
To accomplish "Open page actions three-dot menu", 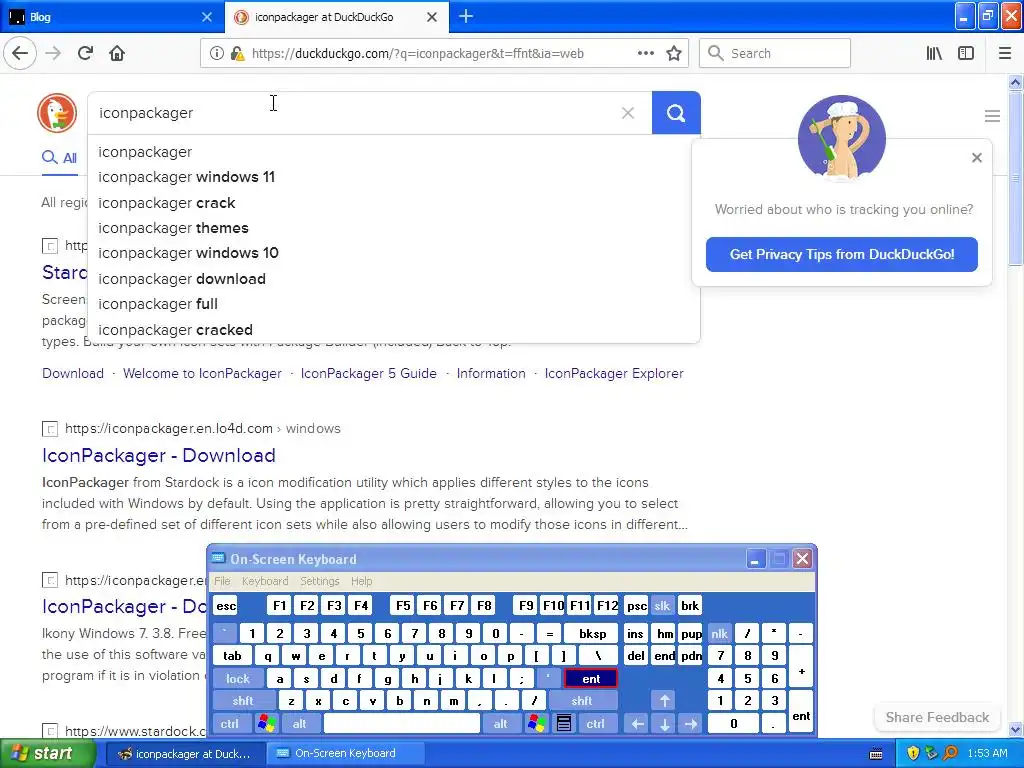I will pos(646,54).
